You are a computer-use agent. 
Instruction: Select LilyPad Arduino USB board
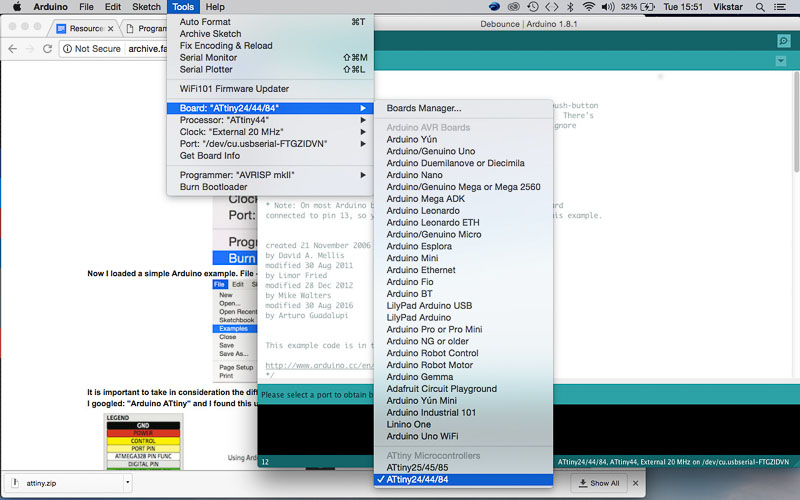click(463, 306)
